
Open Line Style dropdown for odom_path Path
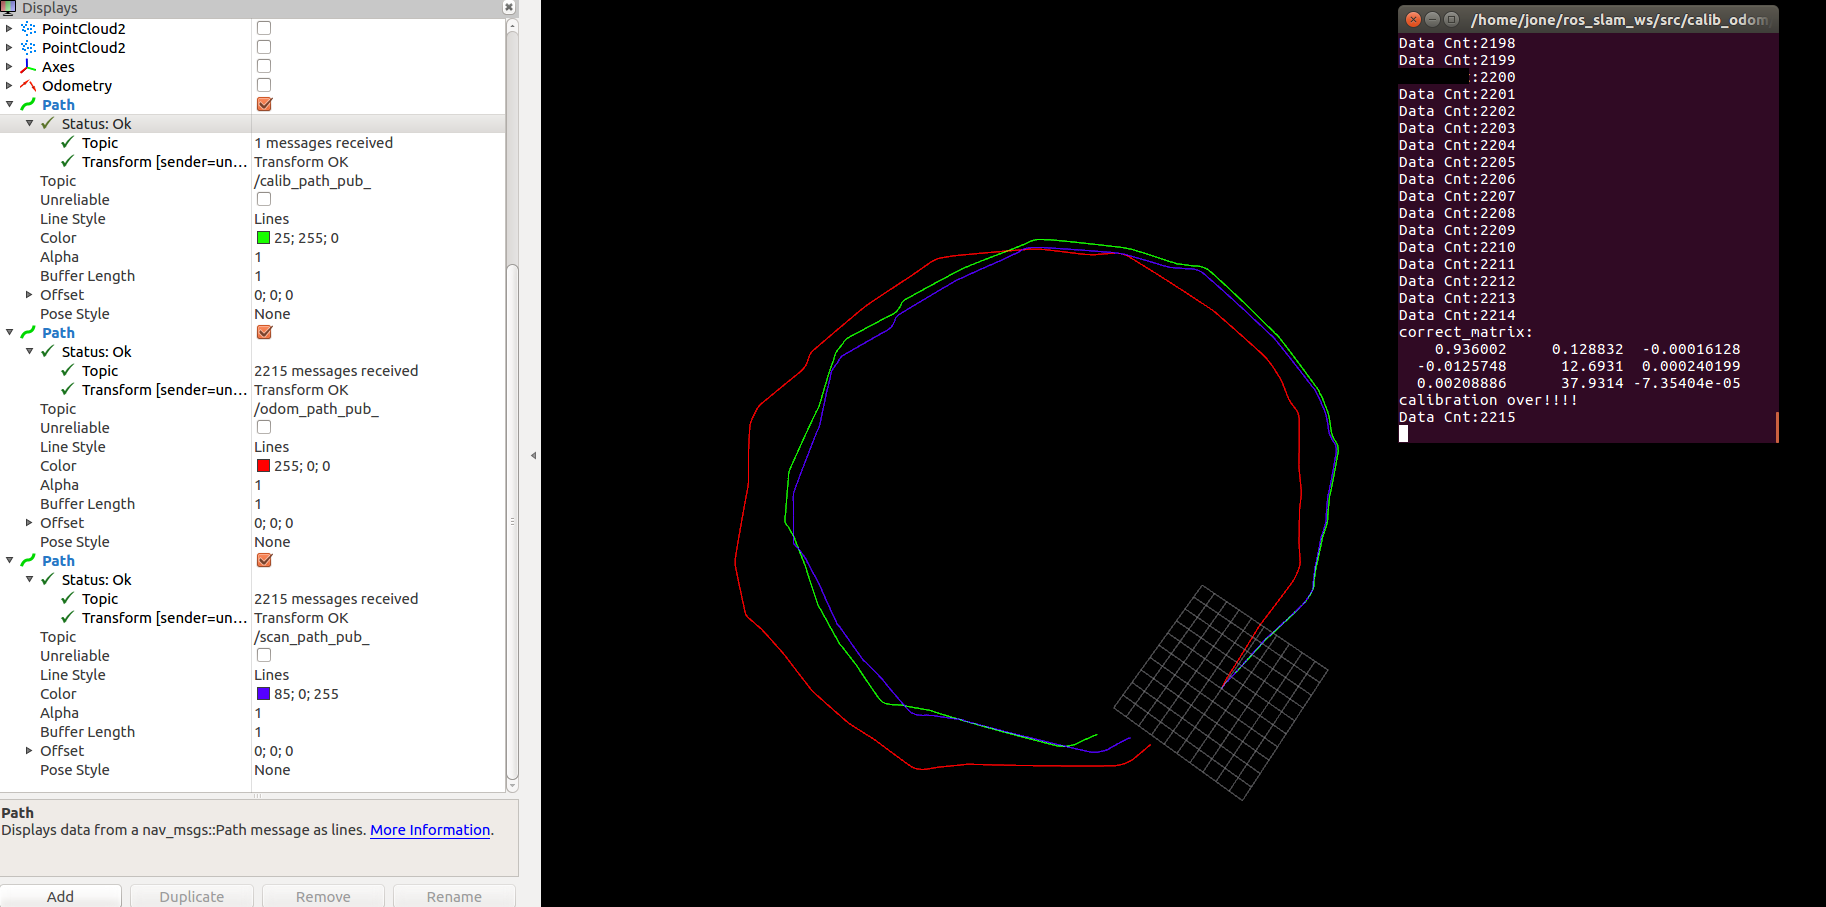tap(378, 447)
